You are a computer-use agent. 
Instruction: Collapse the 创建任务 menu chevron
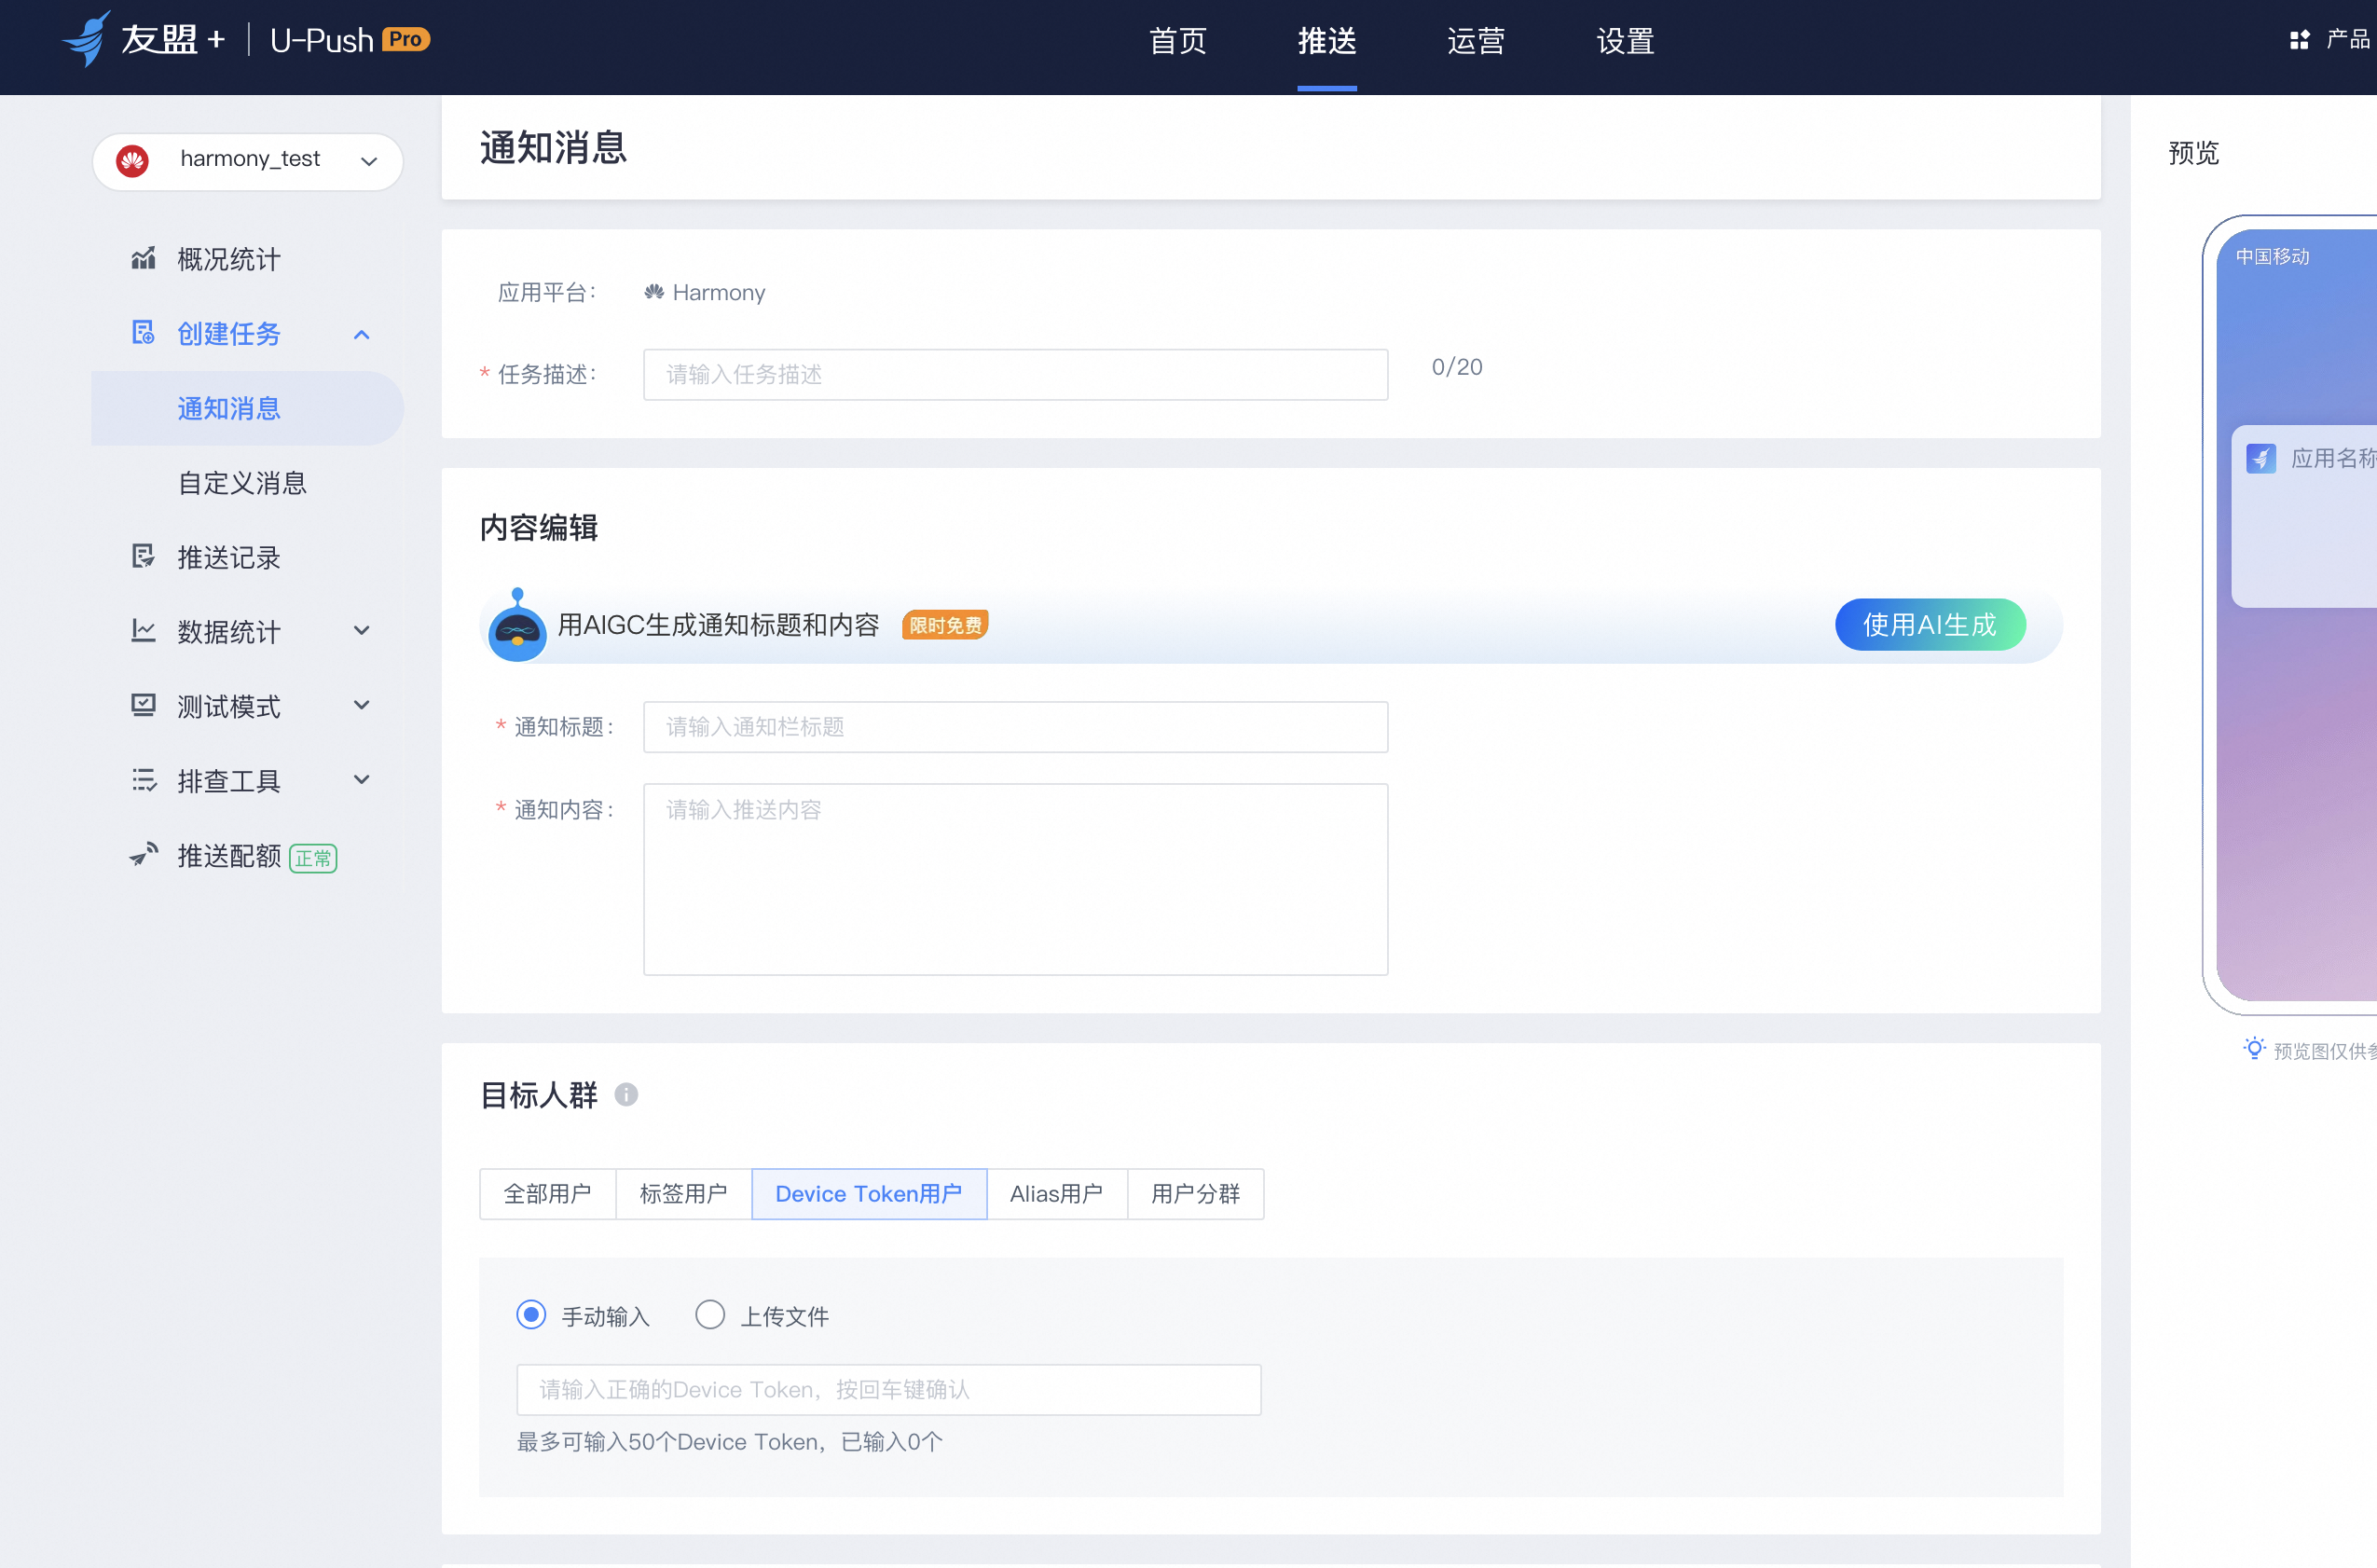[x=362, y=335]
